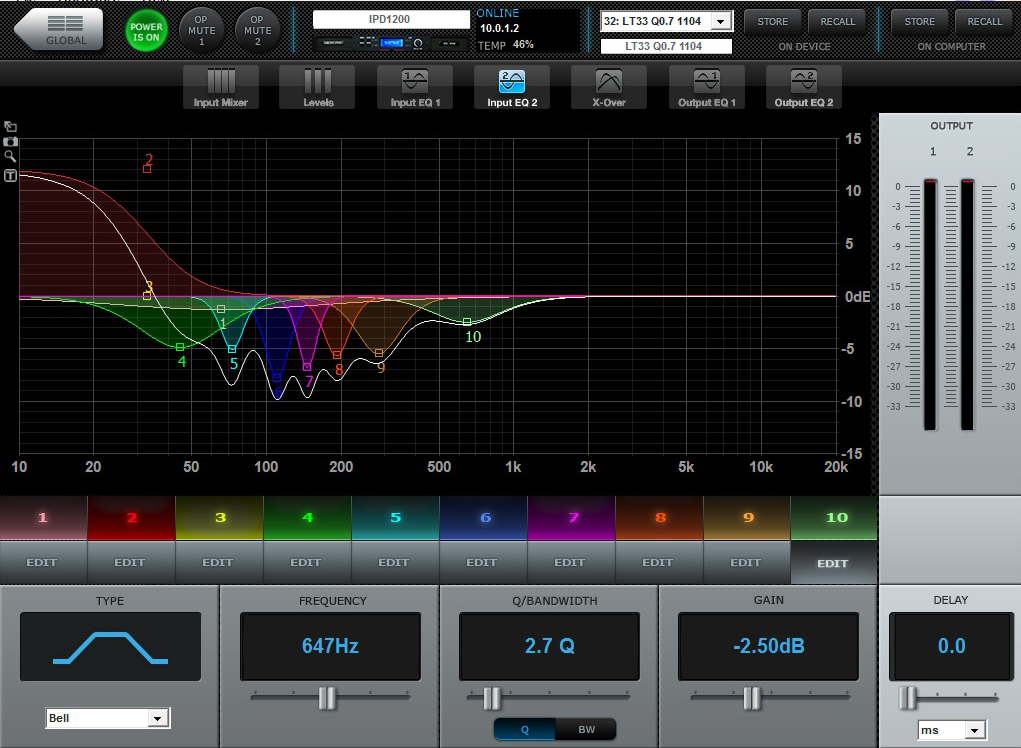Click the FREQUENCY slider handle

327,698
